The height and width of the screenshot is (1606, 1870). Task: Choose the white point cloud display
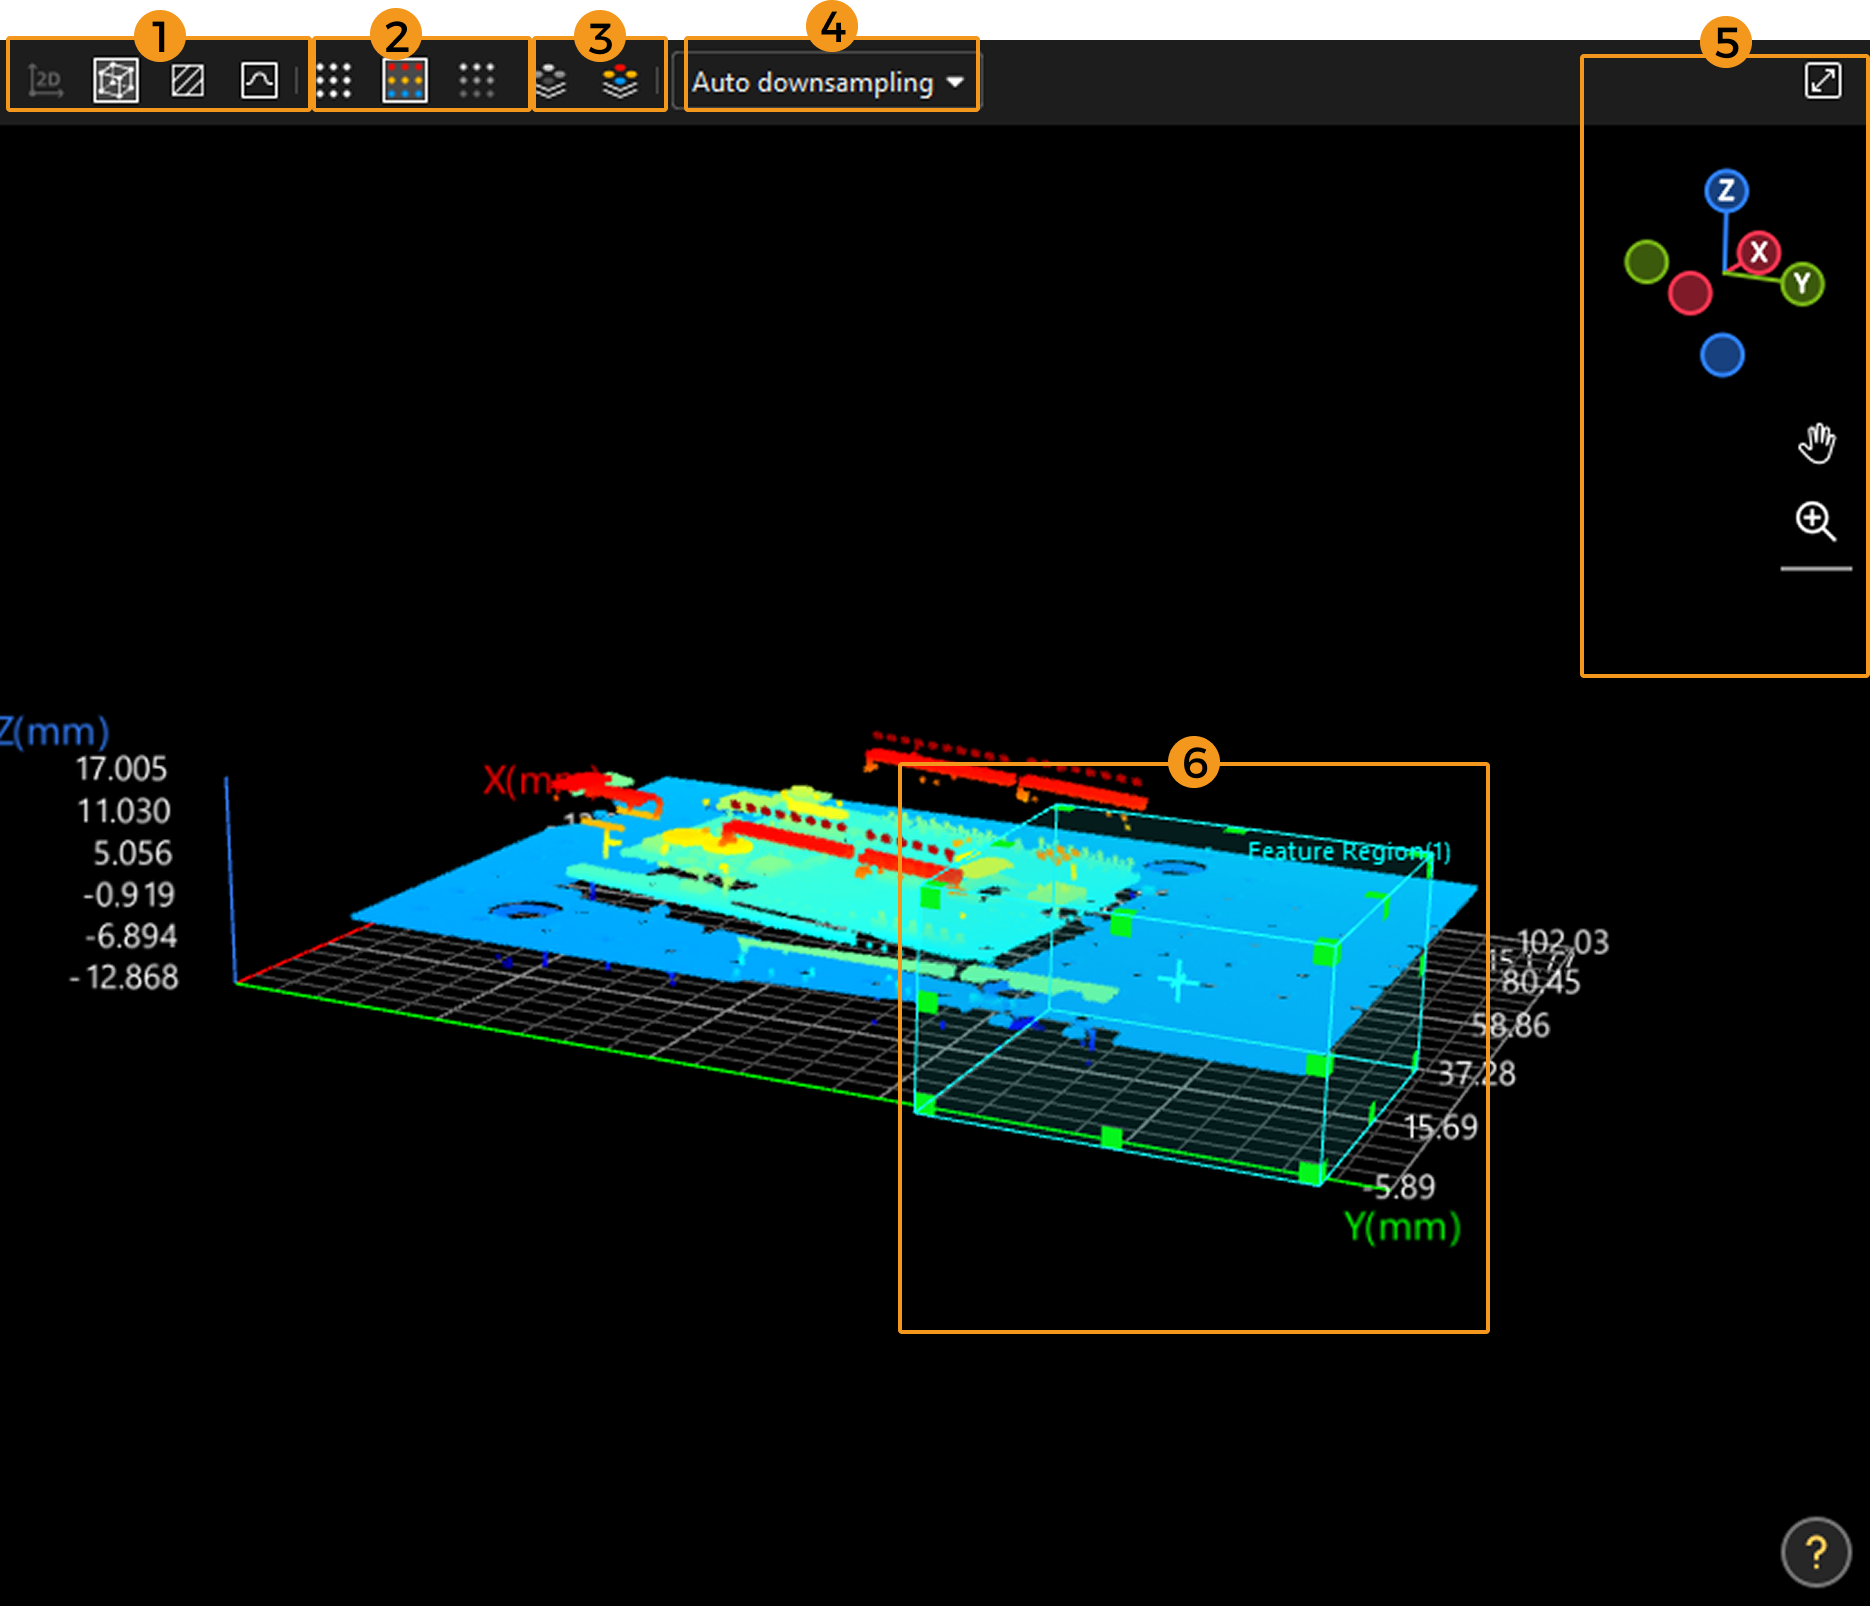pyautogui.click(x=333, y=80)
